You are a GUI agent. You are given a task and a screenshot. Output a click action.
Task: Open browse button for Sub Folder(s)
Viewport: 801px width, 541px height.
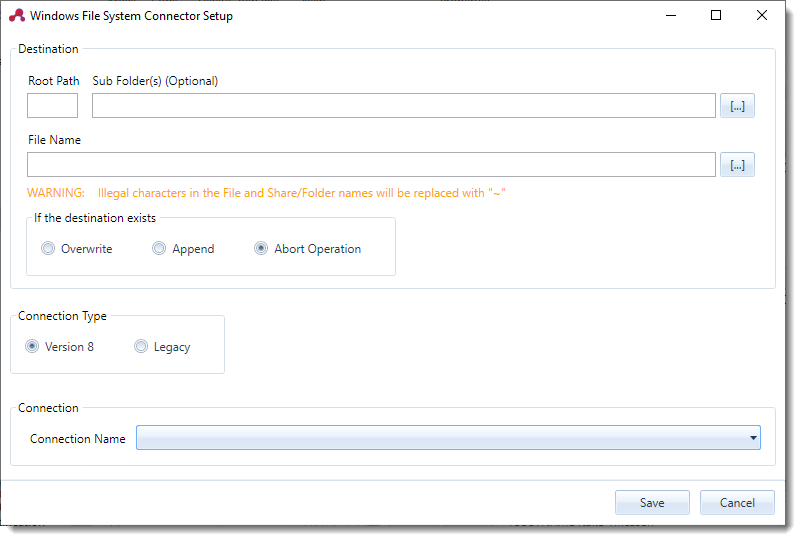point(737,106)
